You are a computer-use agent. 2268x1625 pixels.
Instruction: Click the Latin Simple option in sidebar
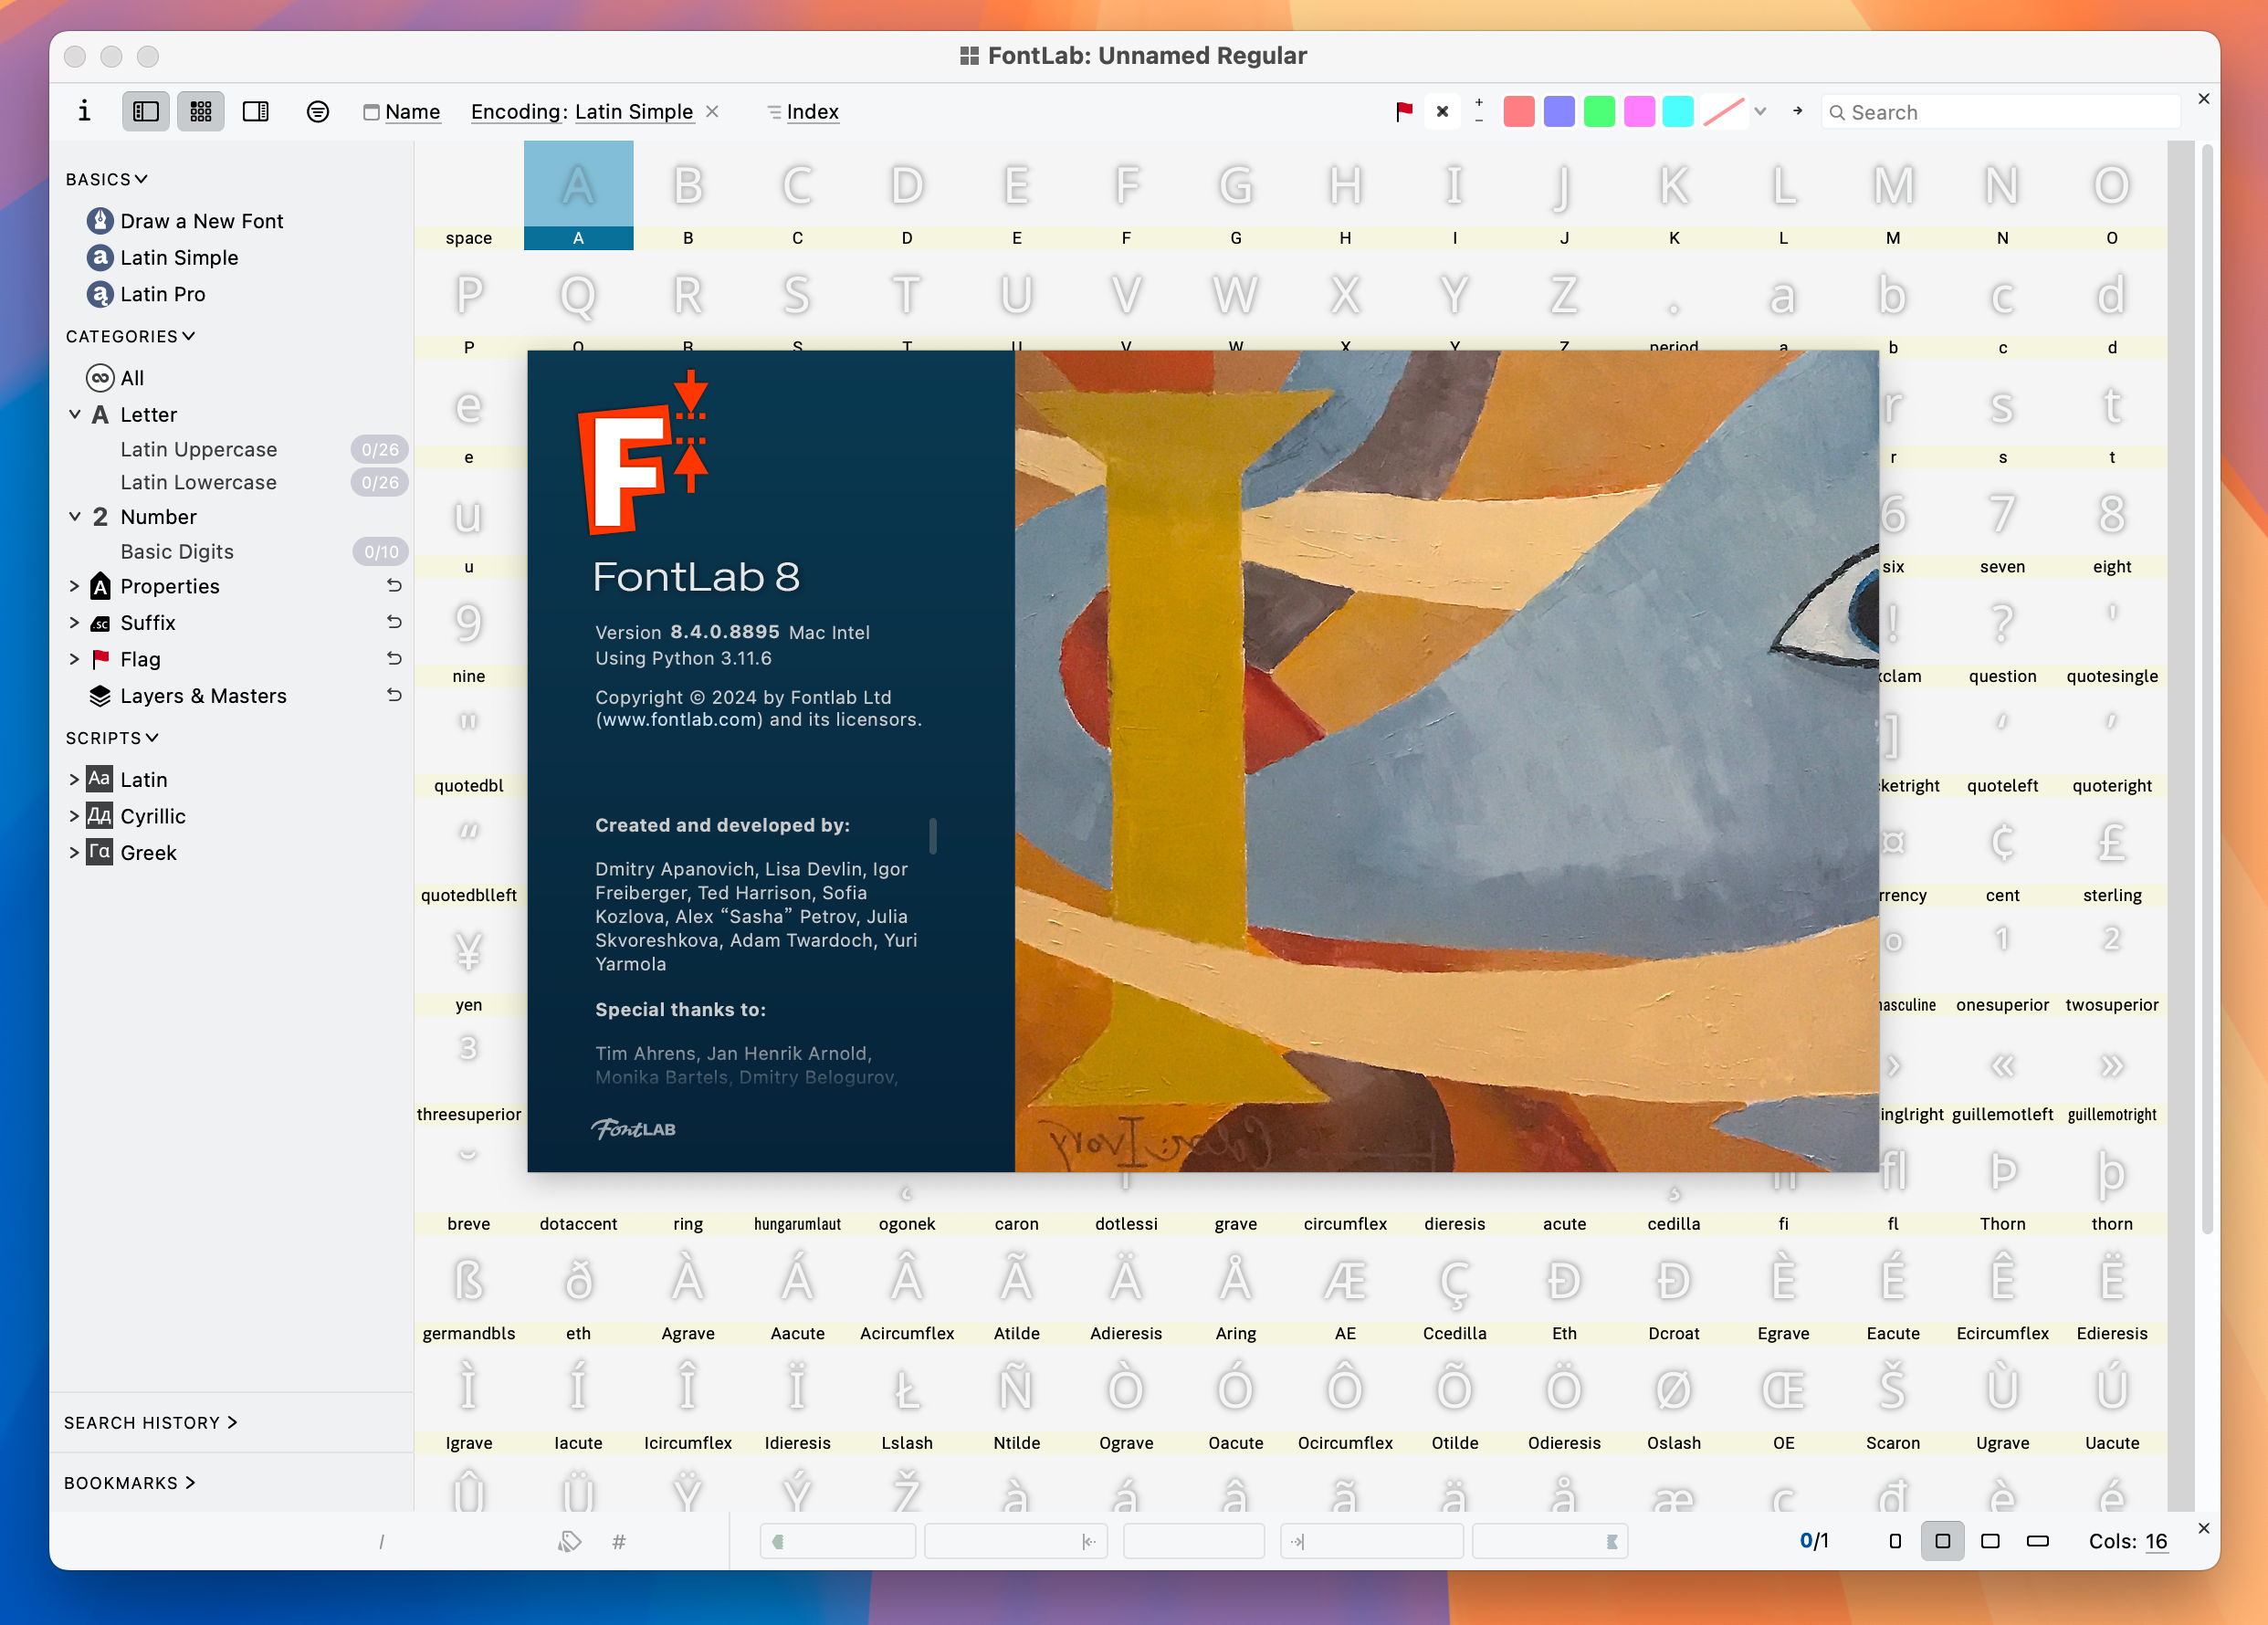point(177,257)
